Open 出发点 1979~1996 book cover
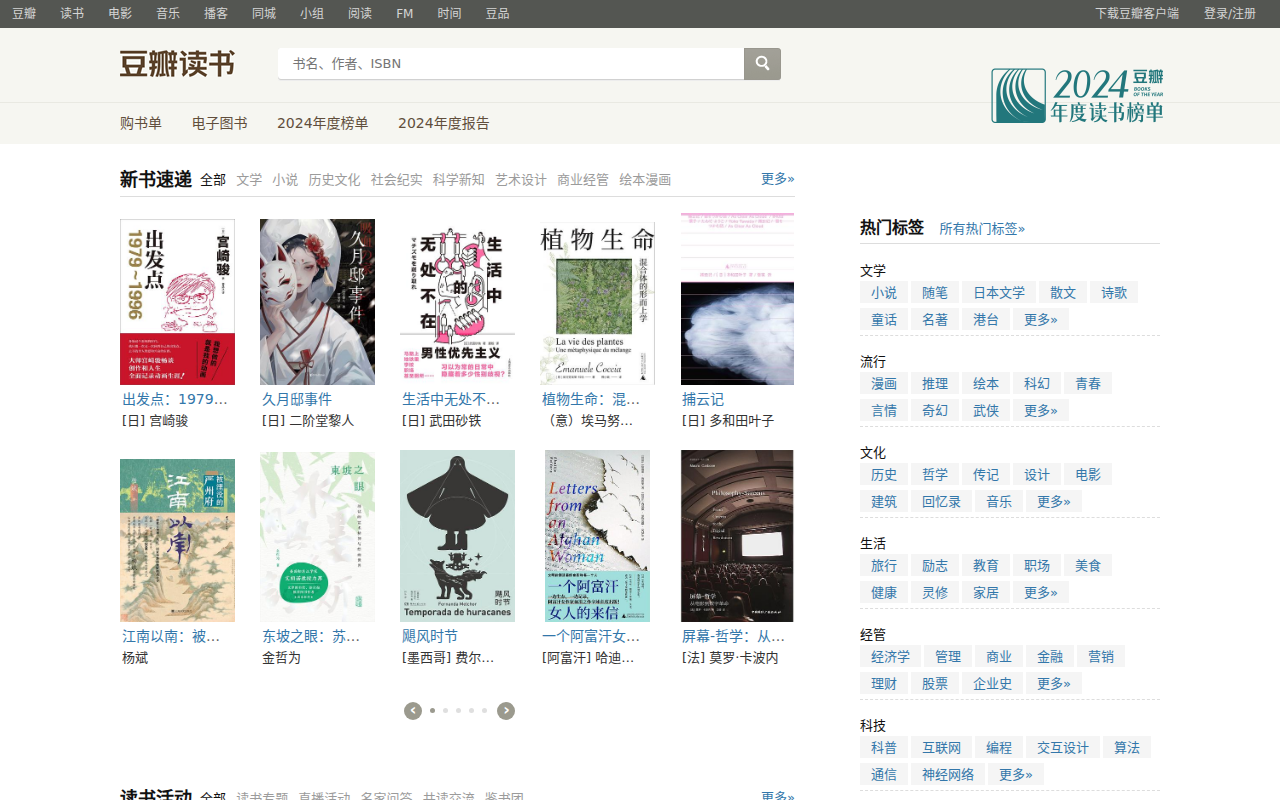Screen dimensions: 1280x800 pyautogui.click(x=177, y=302)
